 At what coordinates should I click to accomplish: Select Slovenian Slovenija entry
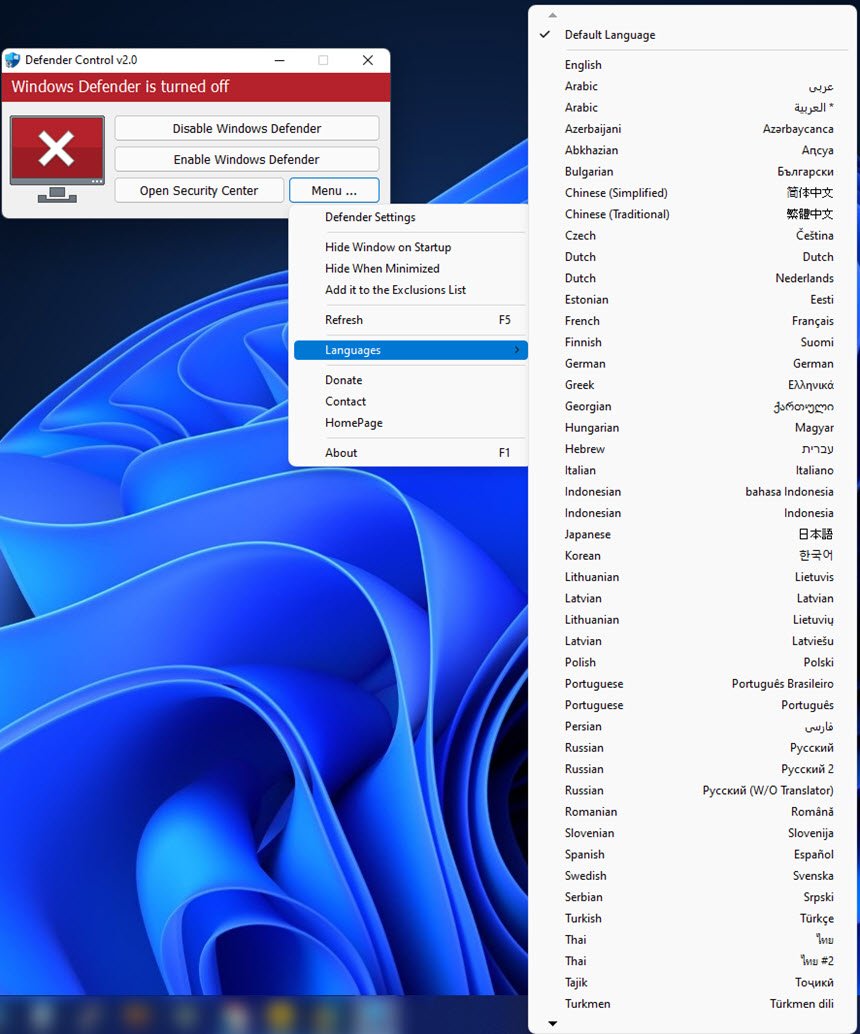tap(692, 833)
